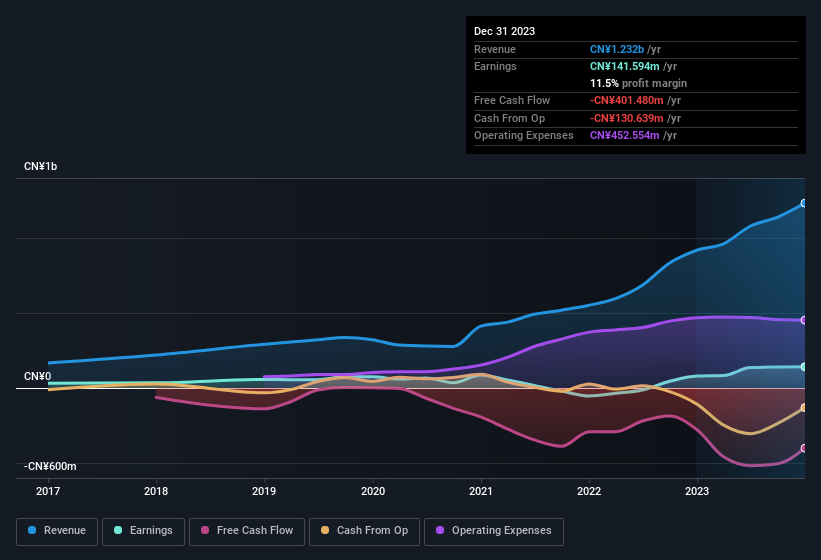The width and height of the screenshot is (821, 560).
Task: Click the pink Free Cash Flow end-point marker
Action: pyautogui.click(x=804, y=449)
